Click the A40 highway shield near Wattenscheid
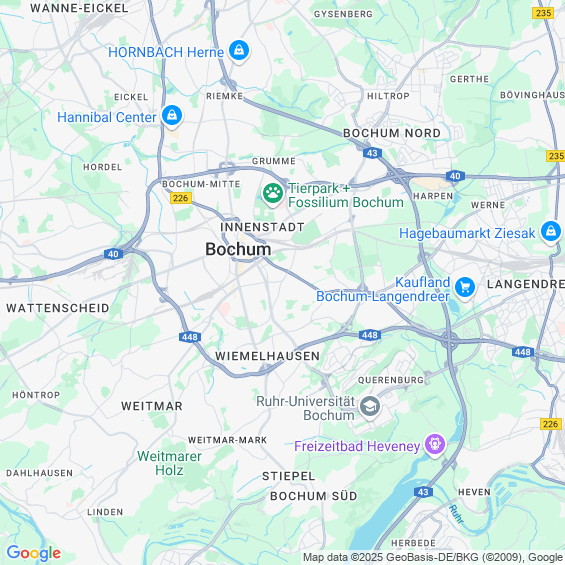Viewport: 565px width, 565px height. tap(113, 254)
